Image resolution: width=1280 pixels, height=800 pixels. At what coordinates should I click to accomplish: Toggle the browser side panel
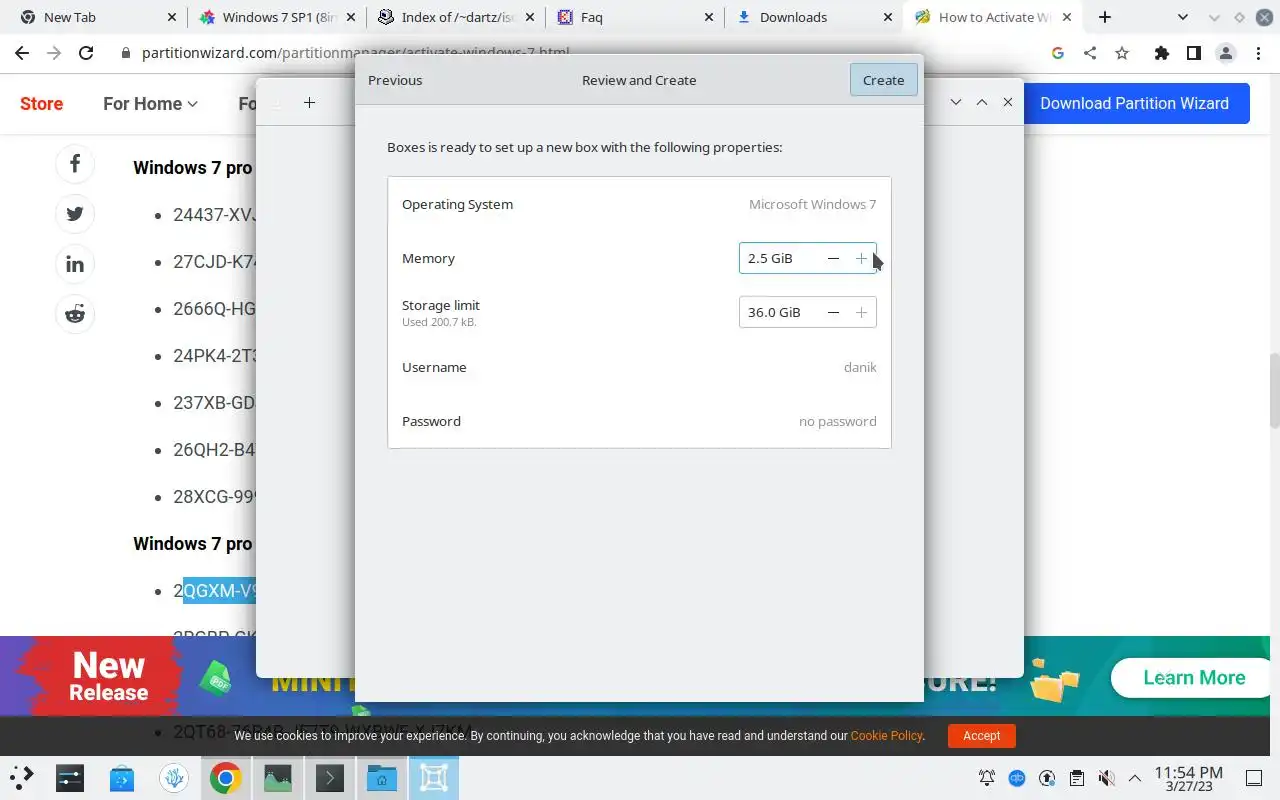point(1193,53)
